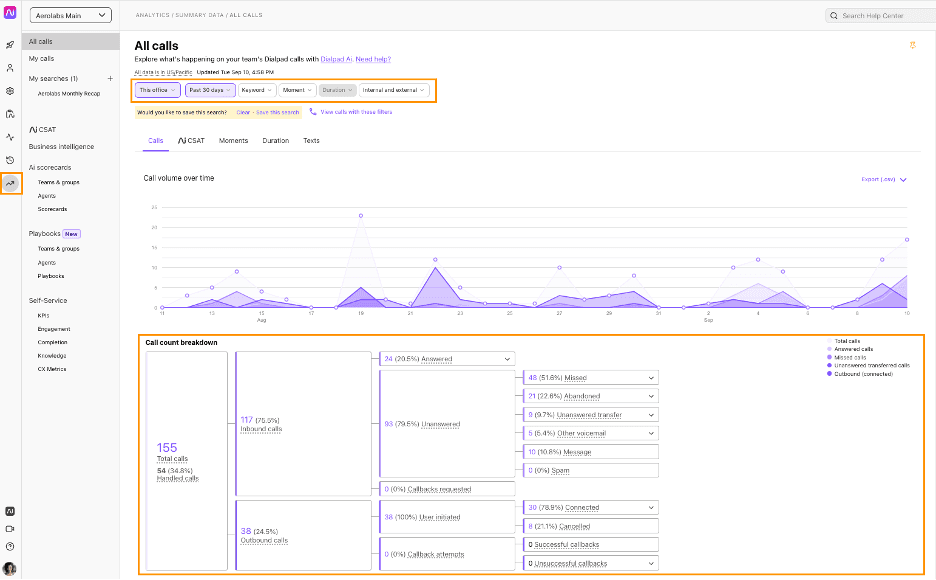The width and height of the screenshot is (936, 580).
Task: Click the plus icon beside My searches
Action: pyautogui.click(x=109, y=78)
